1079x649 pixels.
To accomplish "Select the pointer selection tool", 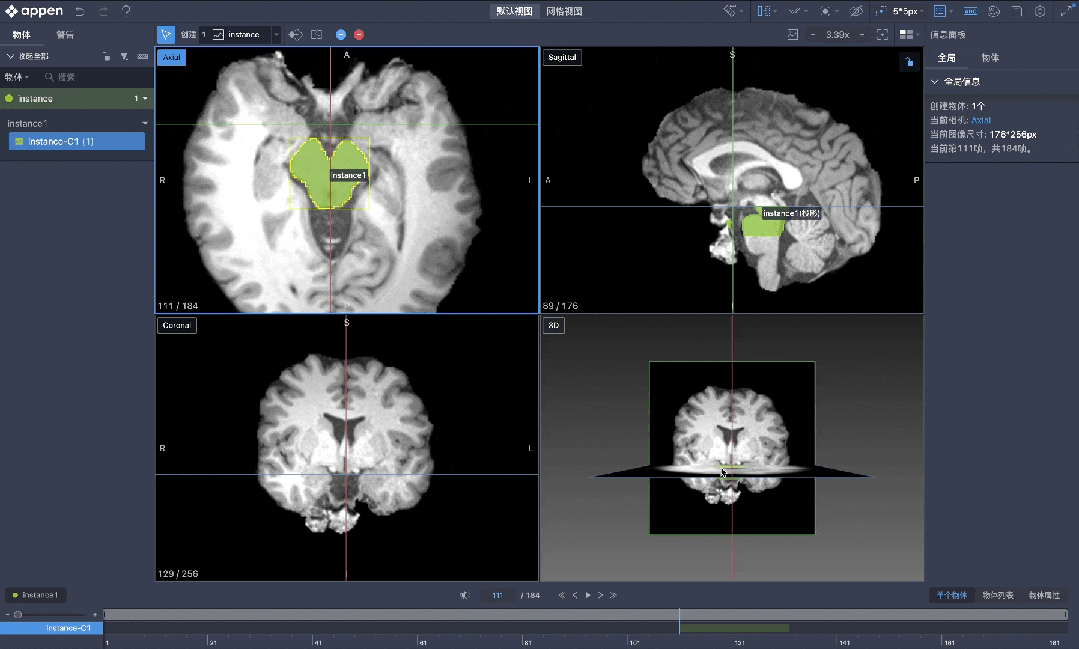I will (x=166, y=35).
